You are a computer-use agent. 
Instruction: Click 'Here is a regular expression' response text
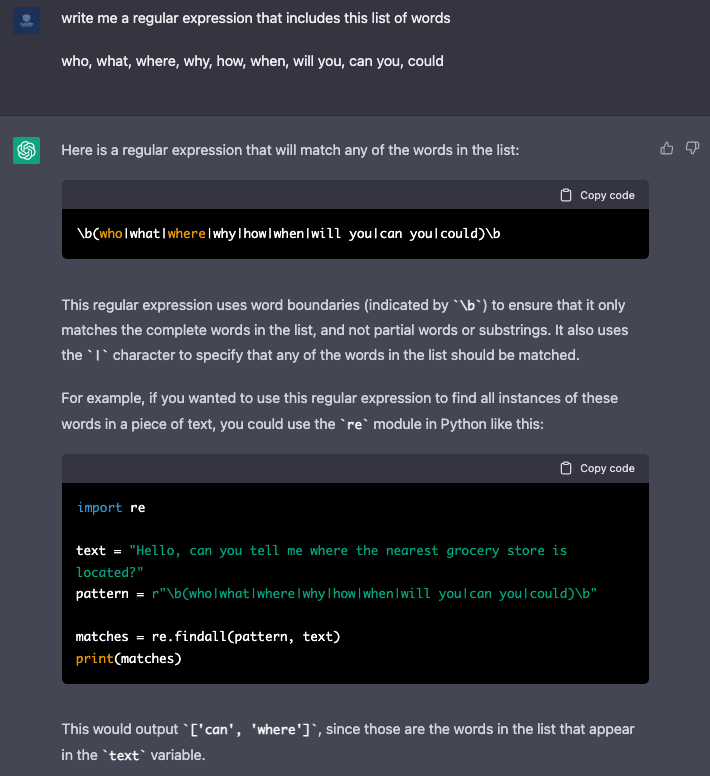(x=290, y=150)
